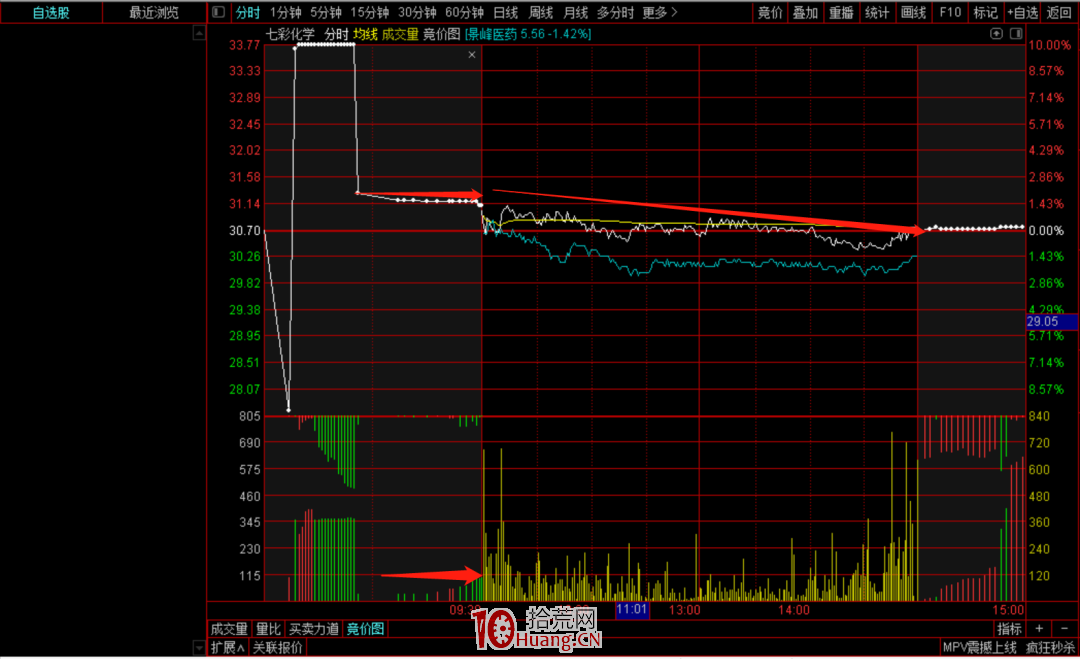The height and width of the screenshot is (659, 1080).
Task: Click the 10.00% top percent axis value
Action: pos(1050,45)
